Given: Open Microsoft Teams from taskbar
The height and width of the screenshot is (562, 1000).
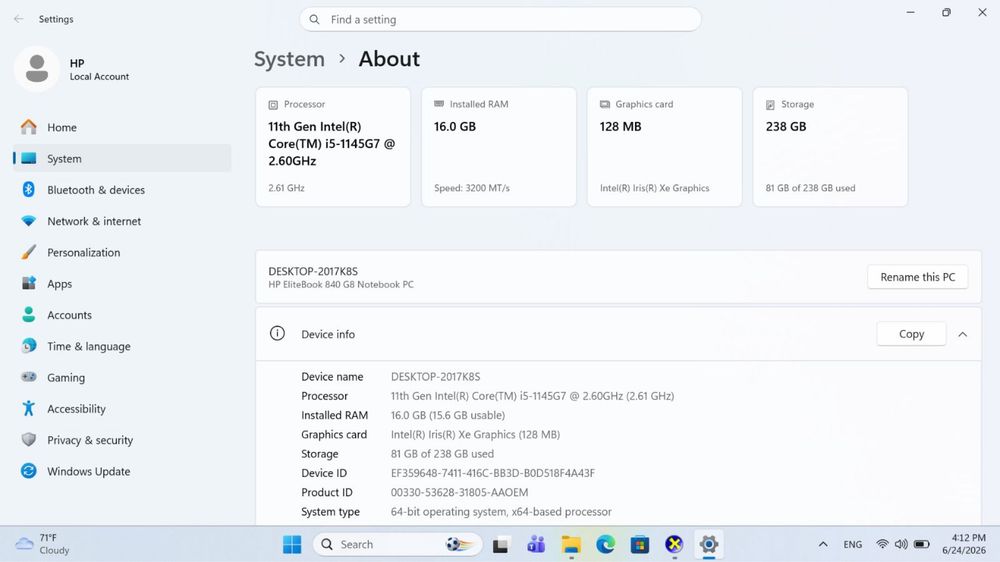Looking at the screenshot, I should click(536, 544).
